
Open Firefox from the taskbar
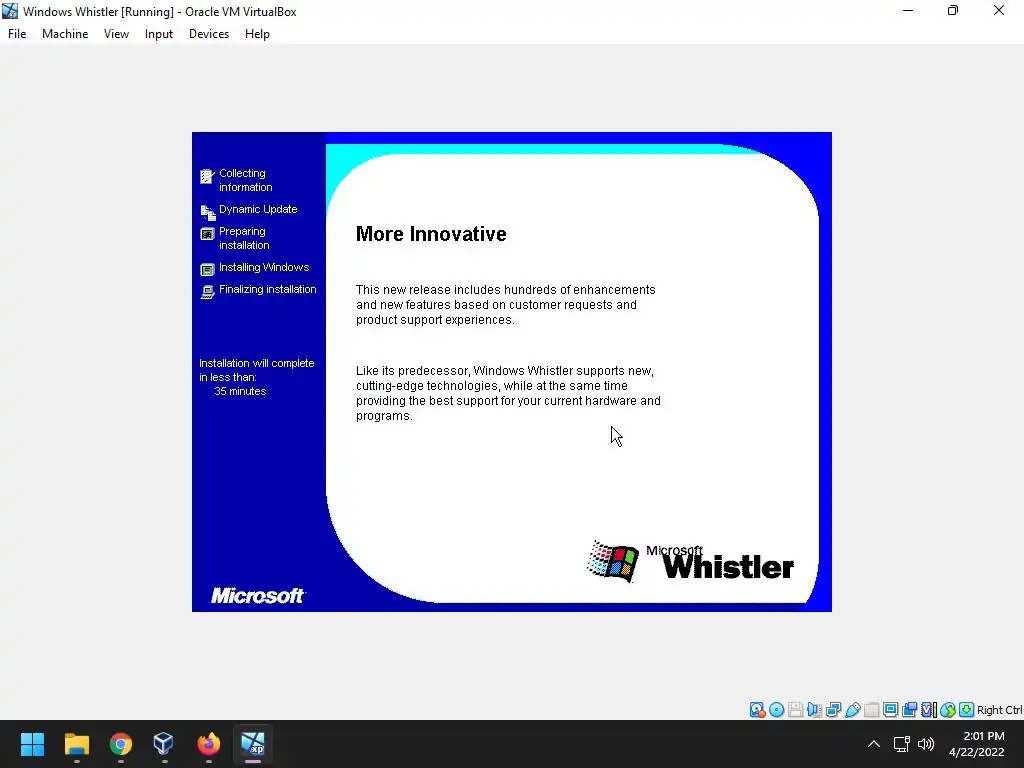pos(208,744)
